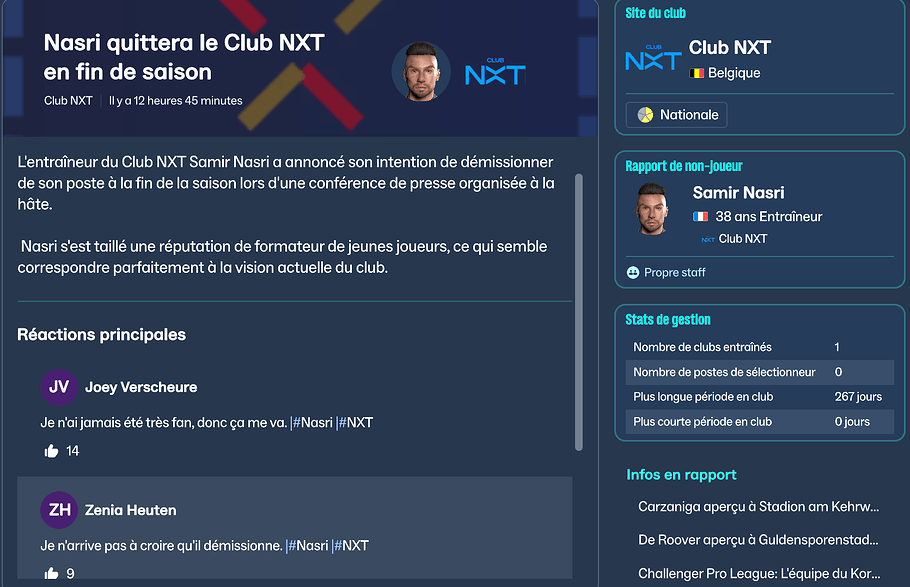The width and height of the screenshot is (910, 587).
Task: Click the thumbs-up icon under Joey Verscheure's reaction
Action: click(51, 451)
